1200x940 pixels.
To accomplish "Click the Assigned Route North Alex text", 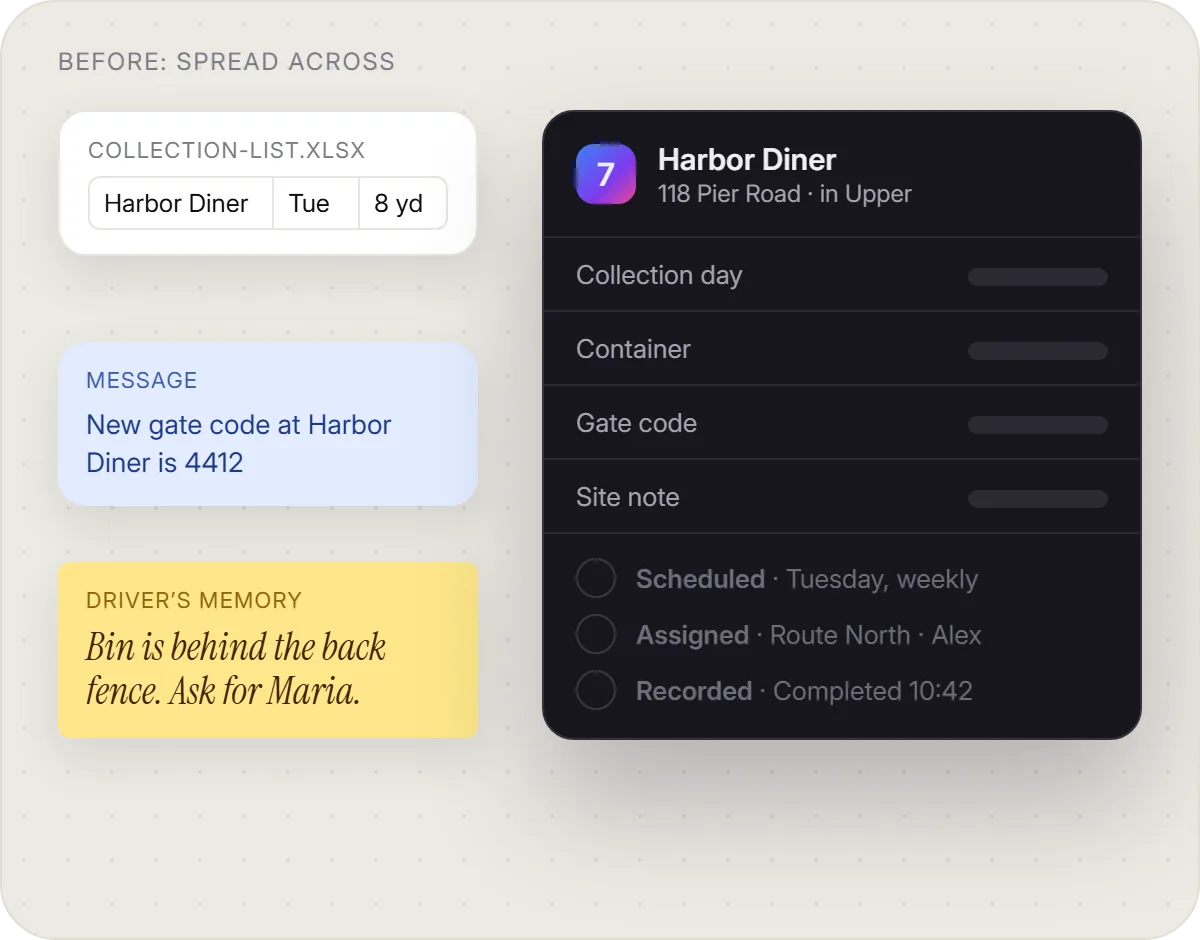I will coord(809,635).
